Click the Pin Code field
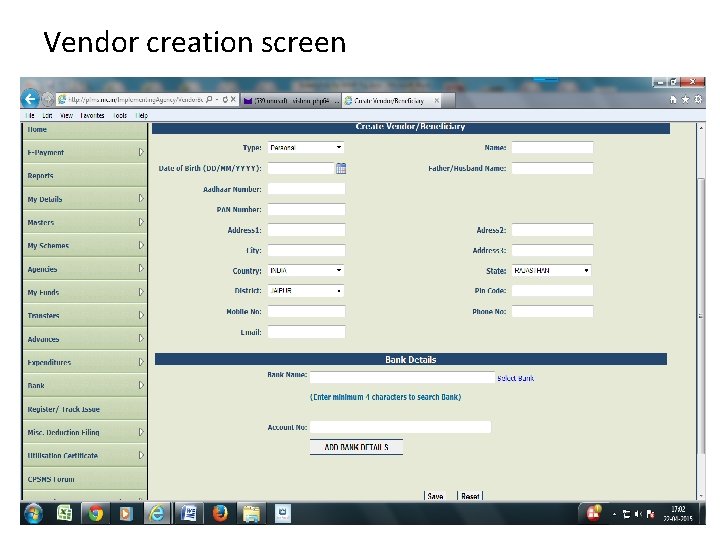 tap(552, 291)
